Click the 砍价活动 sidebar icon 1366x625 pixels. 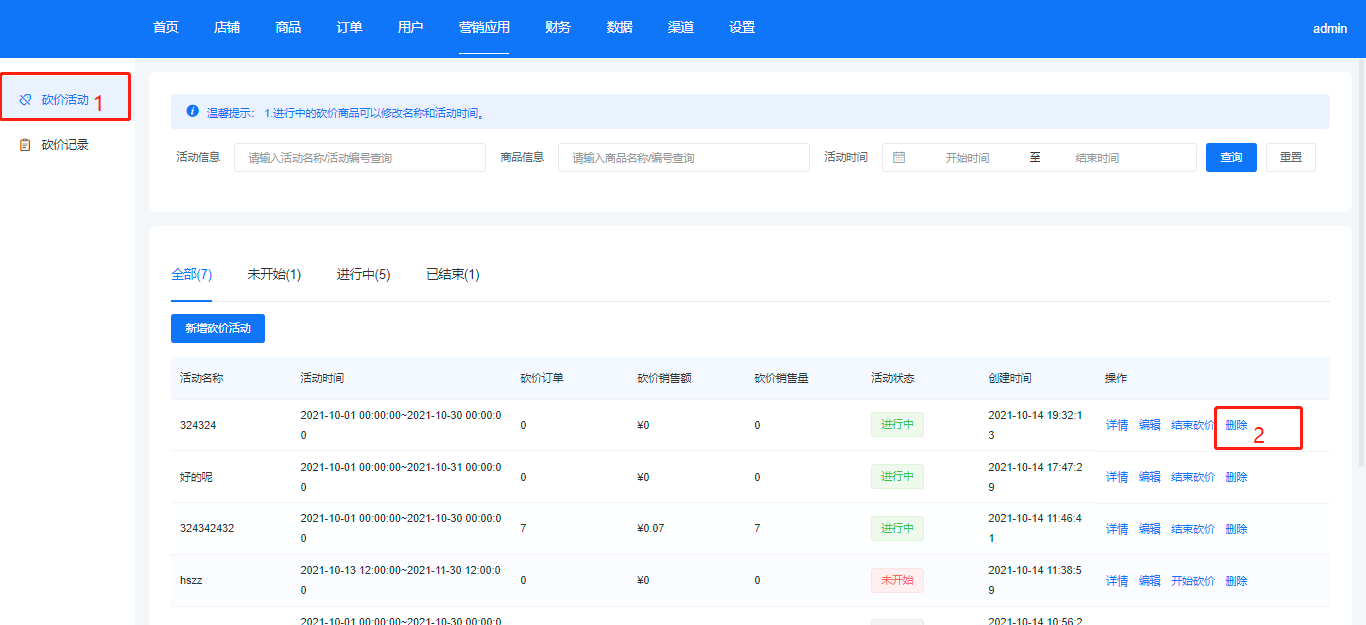(x=26, y=100)
